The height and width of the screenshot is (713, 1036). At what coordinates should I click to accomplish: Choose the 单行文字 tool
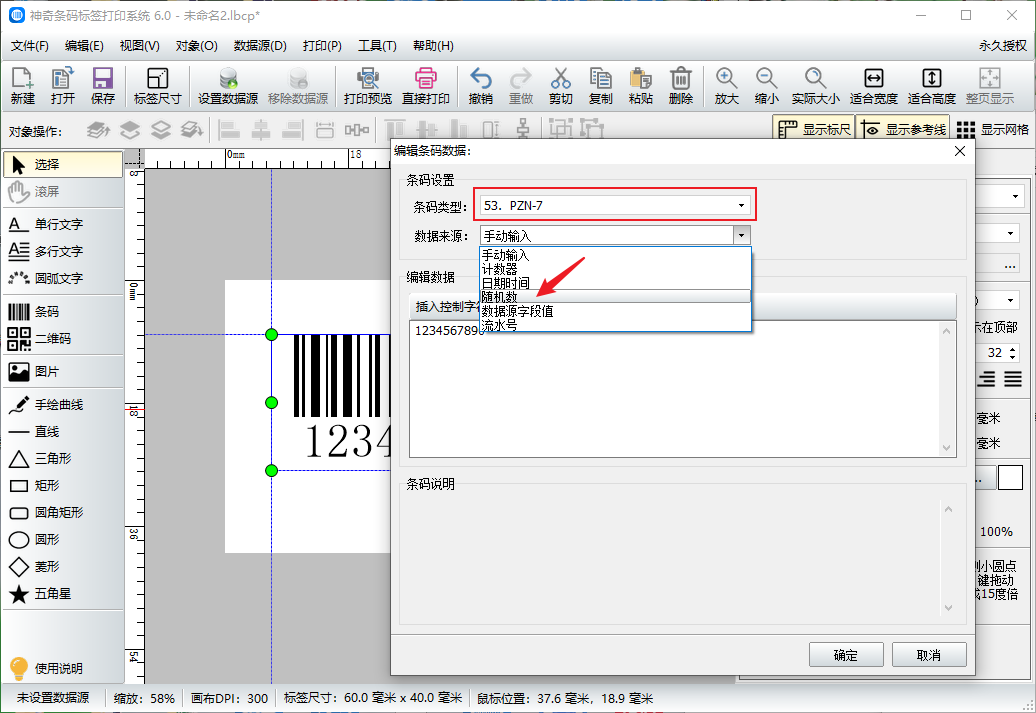63,225
